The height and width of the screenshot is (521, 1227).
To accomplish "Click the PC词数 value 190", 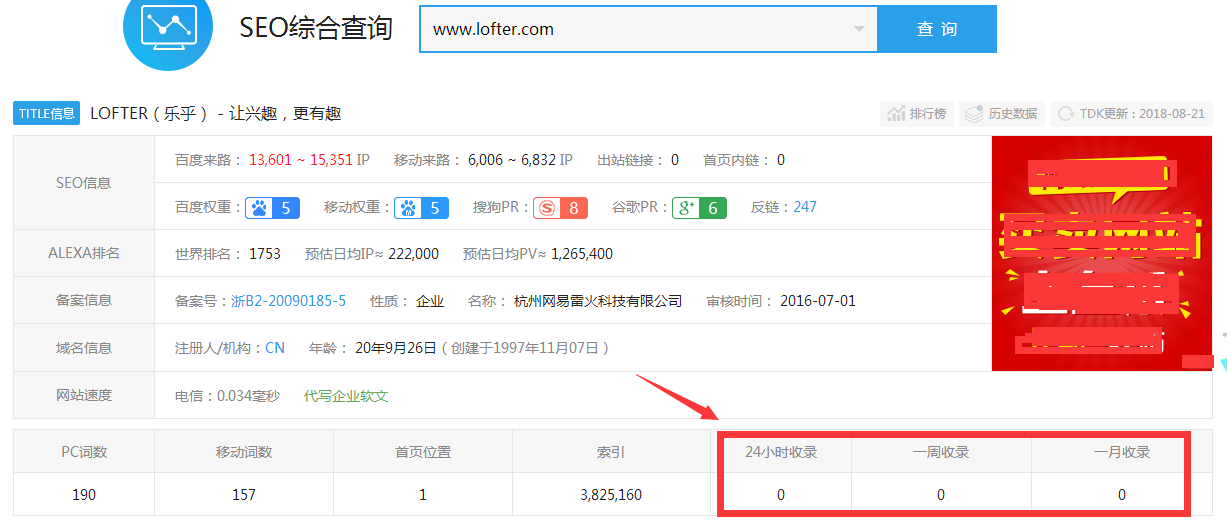I will tap(84, 495).
